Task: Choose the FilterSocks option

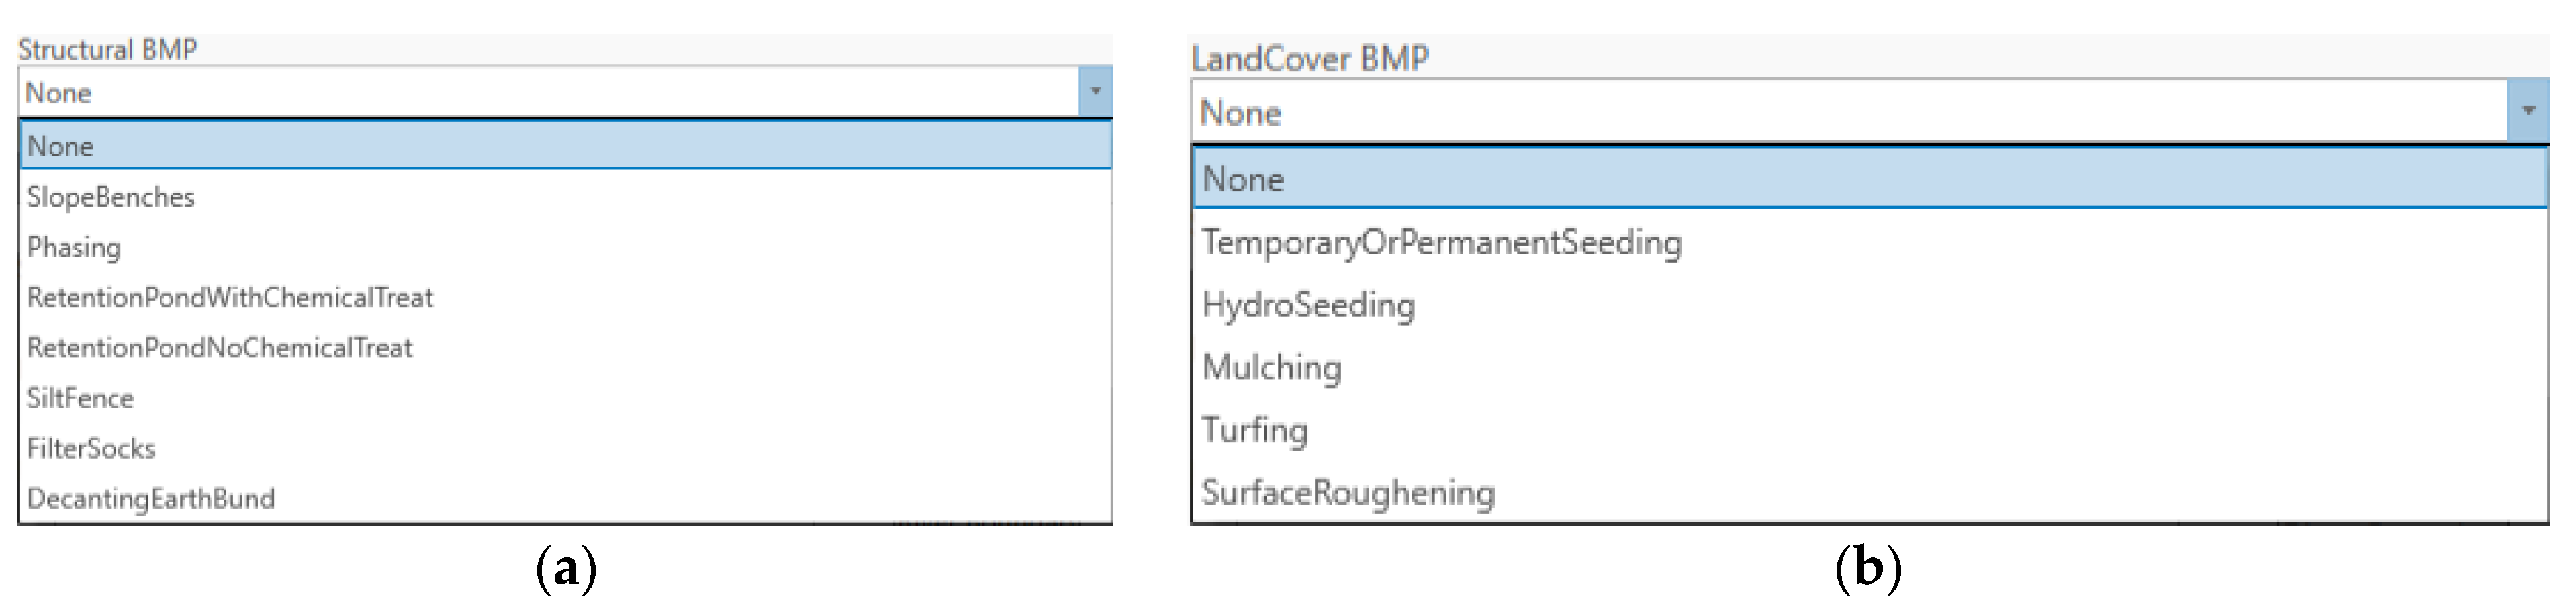Action: click(x=91, y=448)
